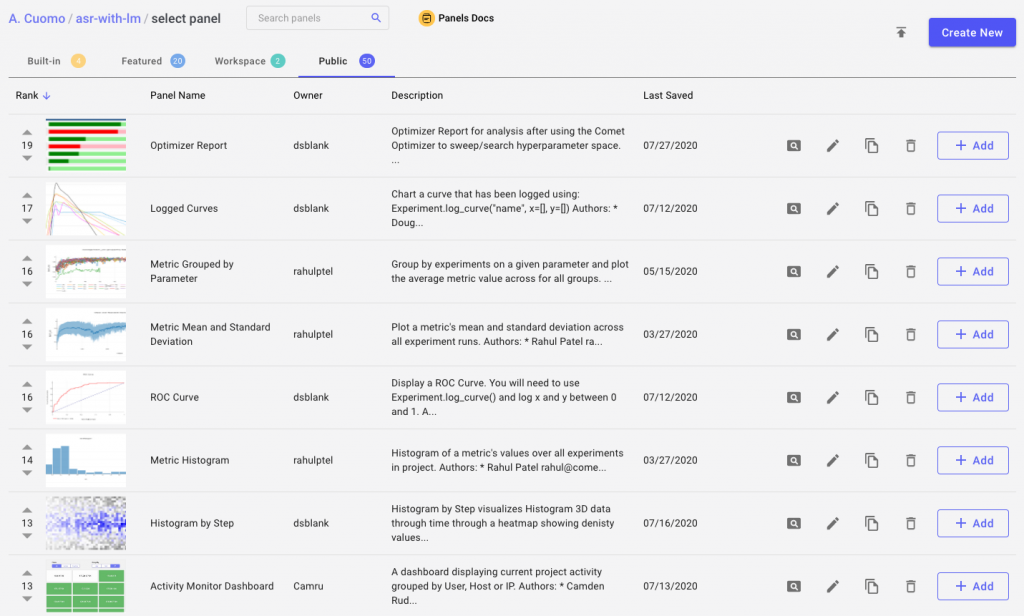1024x616 pixels.
Task: Add the Optimizer Report panel
Action: [972, 146]
